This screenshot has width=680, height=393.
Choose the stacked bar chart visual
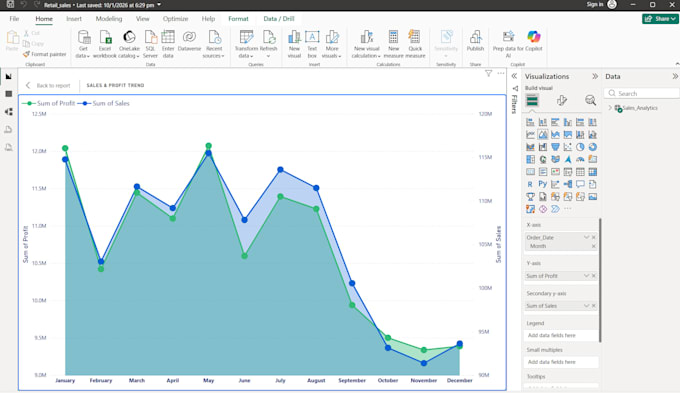click(x=530, y=122)
